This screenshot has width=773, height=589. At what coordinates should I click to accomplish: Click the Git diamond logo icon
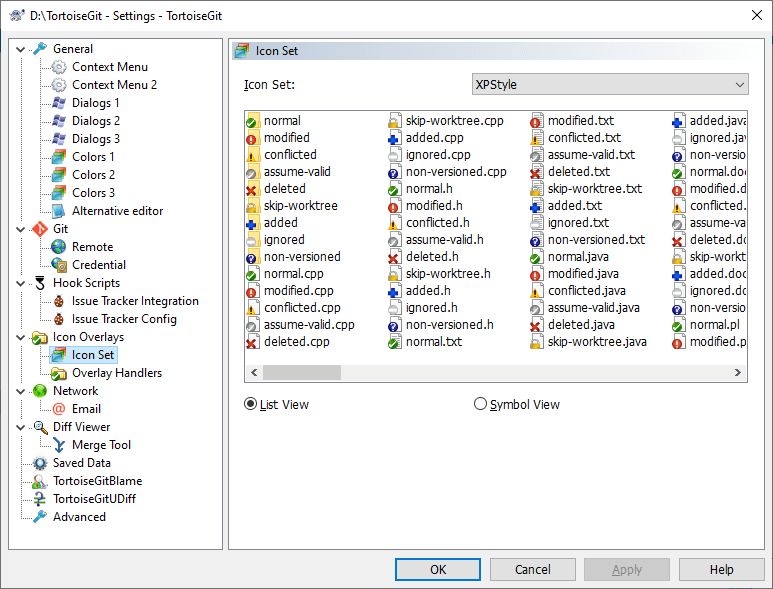(39, 229)
